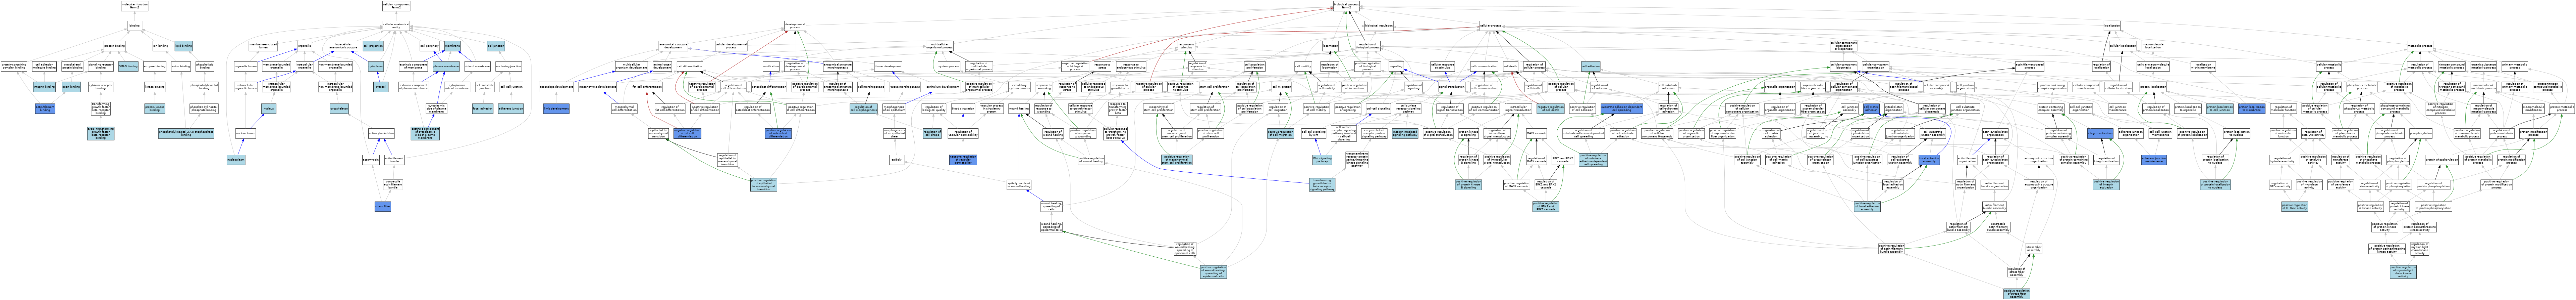This screenshot has height=300, width=2576.
Task: Click the molecular_function root node
Action: click(x=135, y=6)
